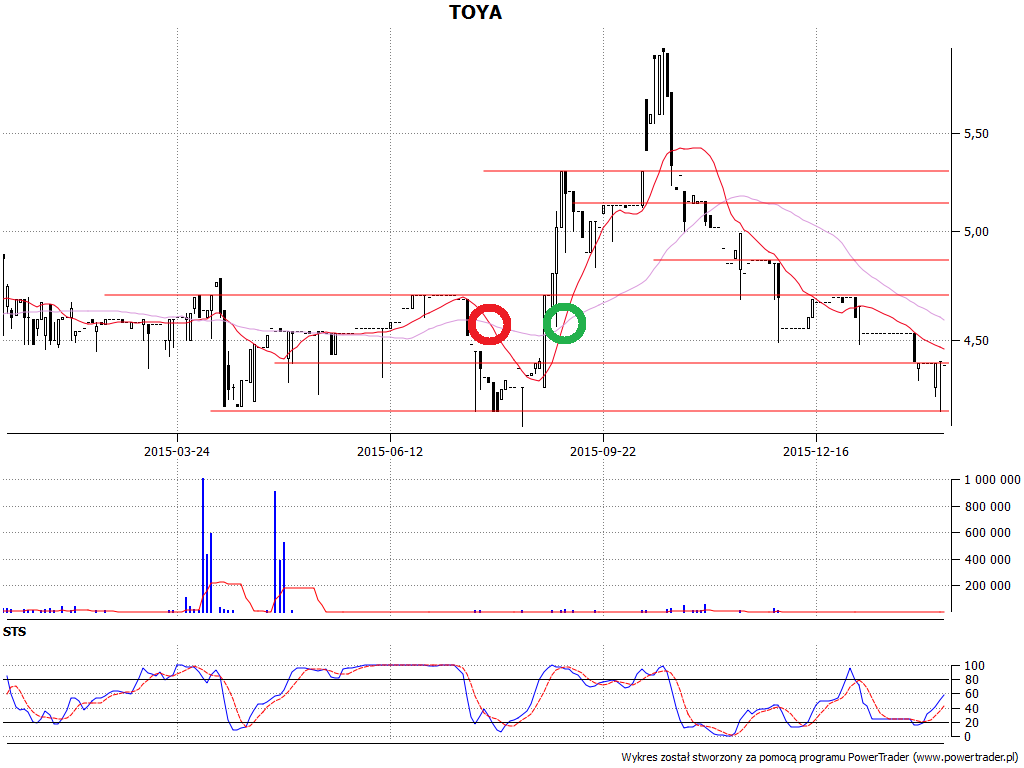Click the 600 000 volume axis label
The height and width of the screenshot is (768, 1024).
click(x=987, y=533)
